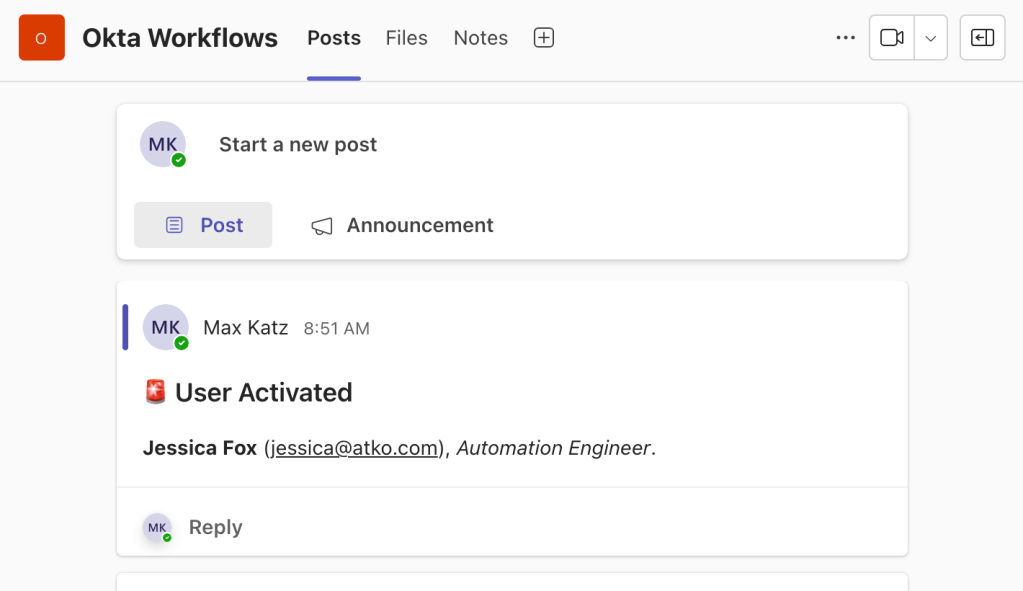Open the jessica@atko.com email link
1023x591 pixels.
point(354,448)
